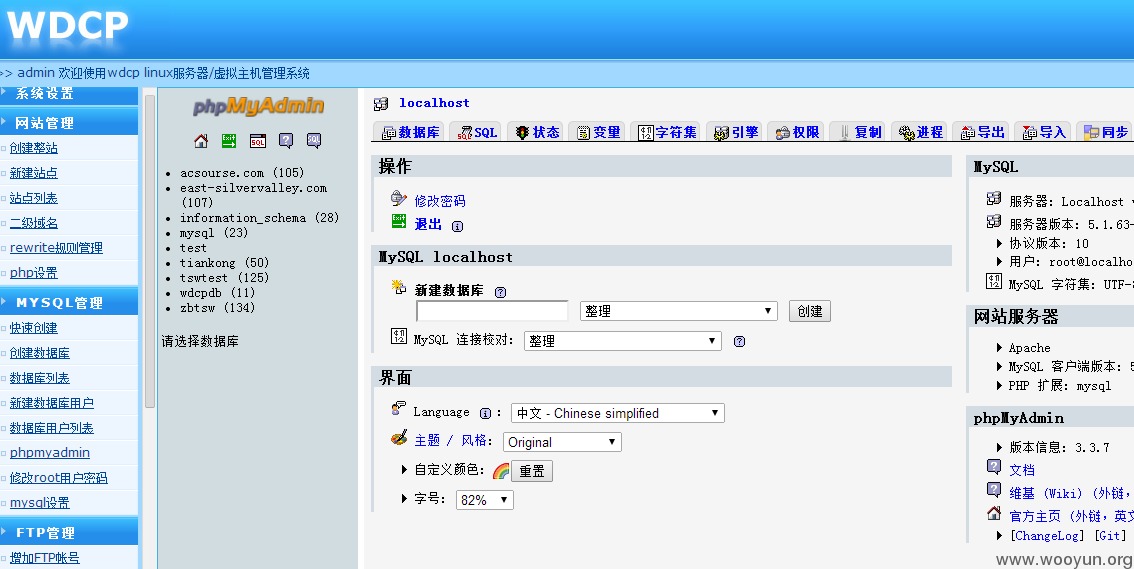Click the green exit icon in sidebar
Image resolution: width=1134 pixels, height=569 pixels.
(x=229, y=141)
